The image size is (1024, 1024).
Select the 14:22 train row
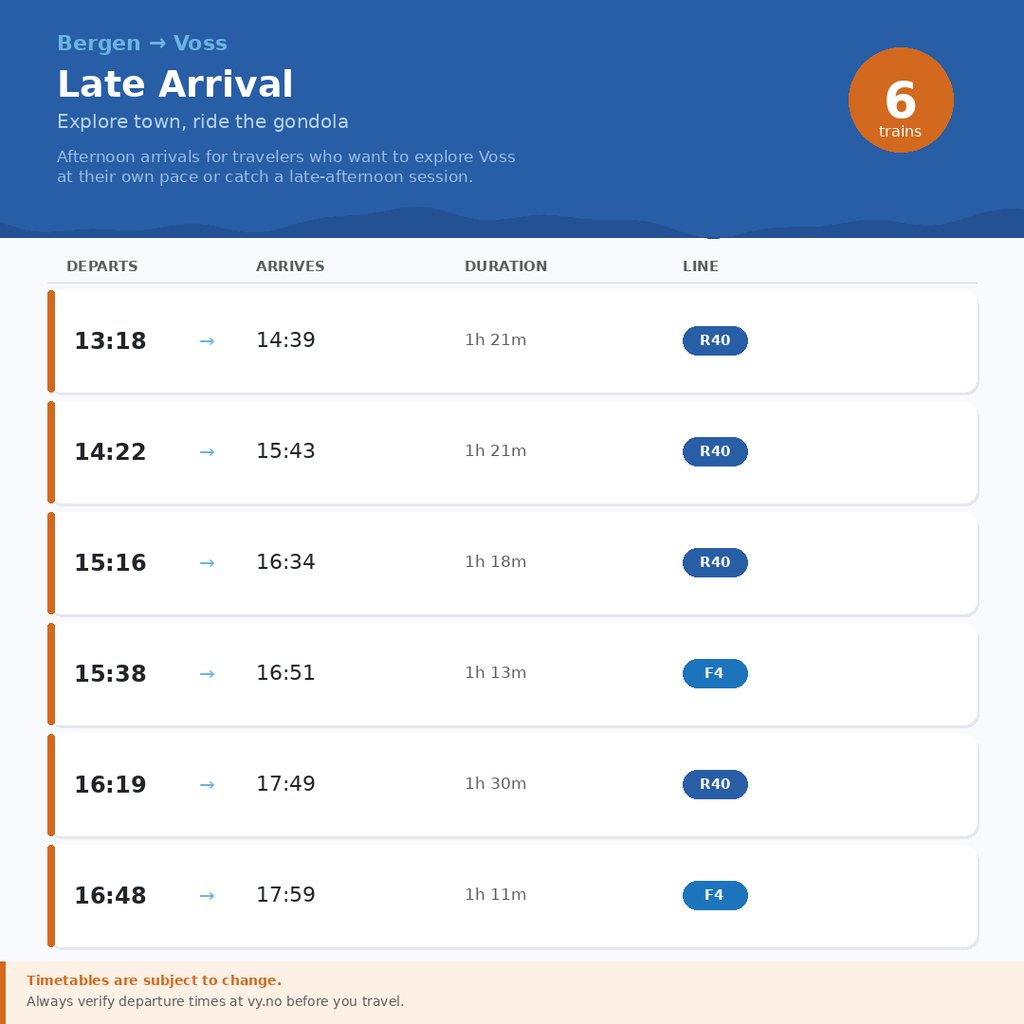[514, 451]
